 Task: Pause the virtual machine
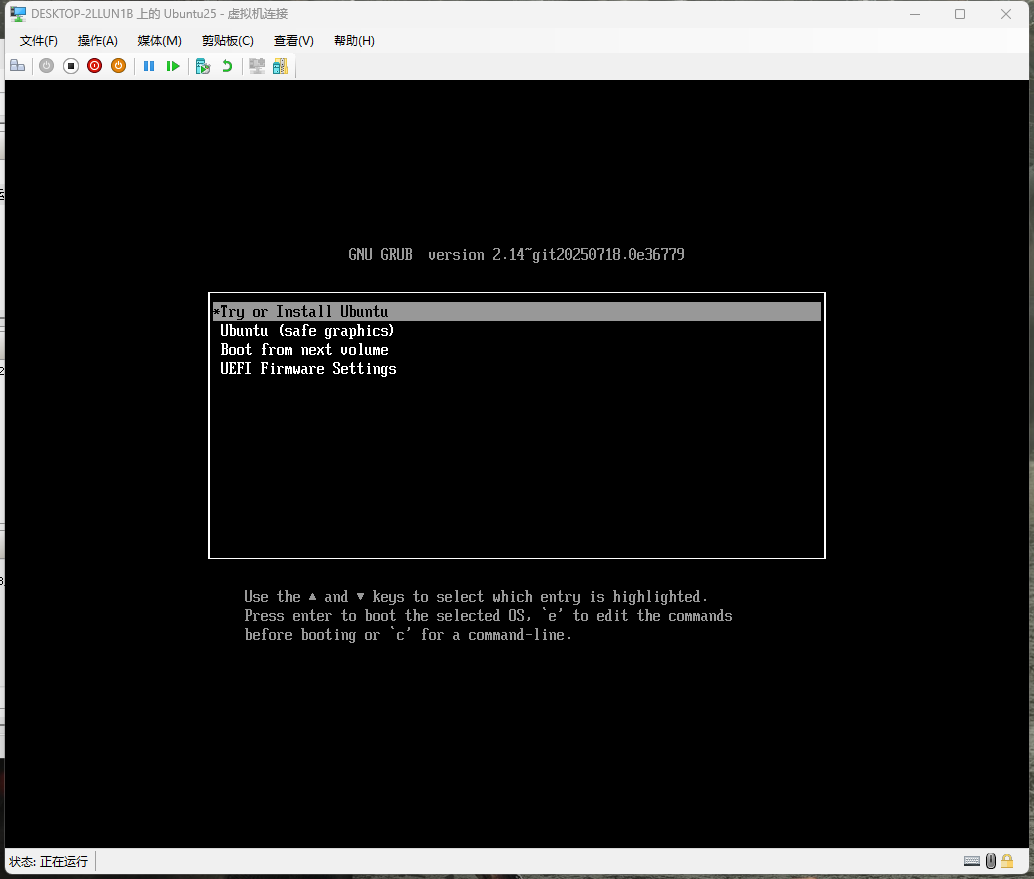coord(149,66)
